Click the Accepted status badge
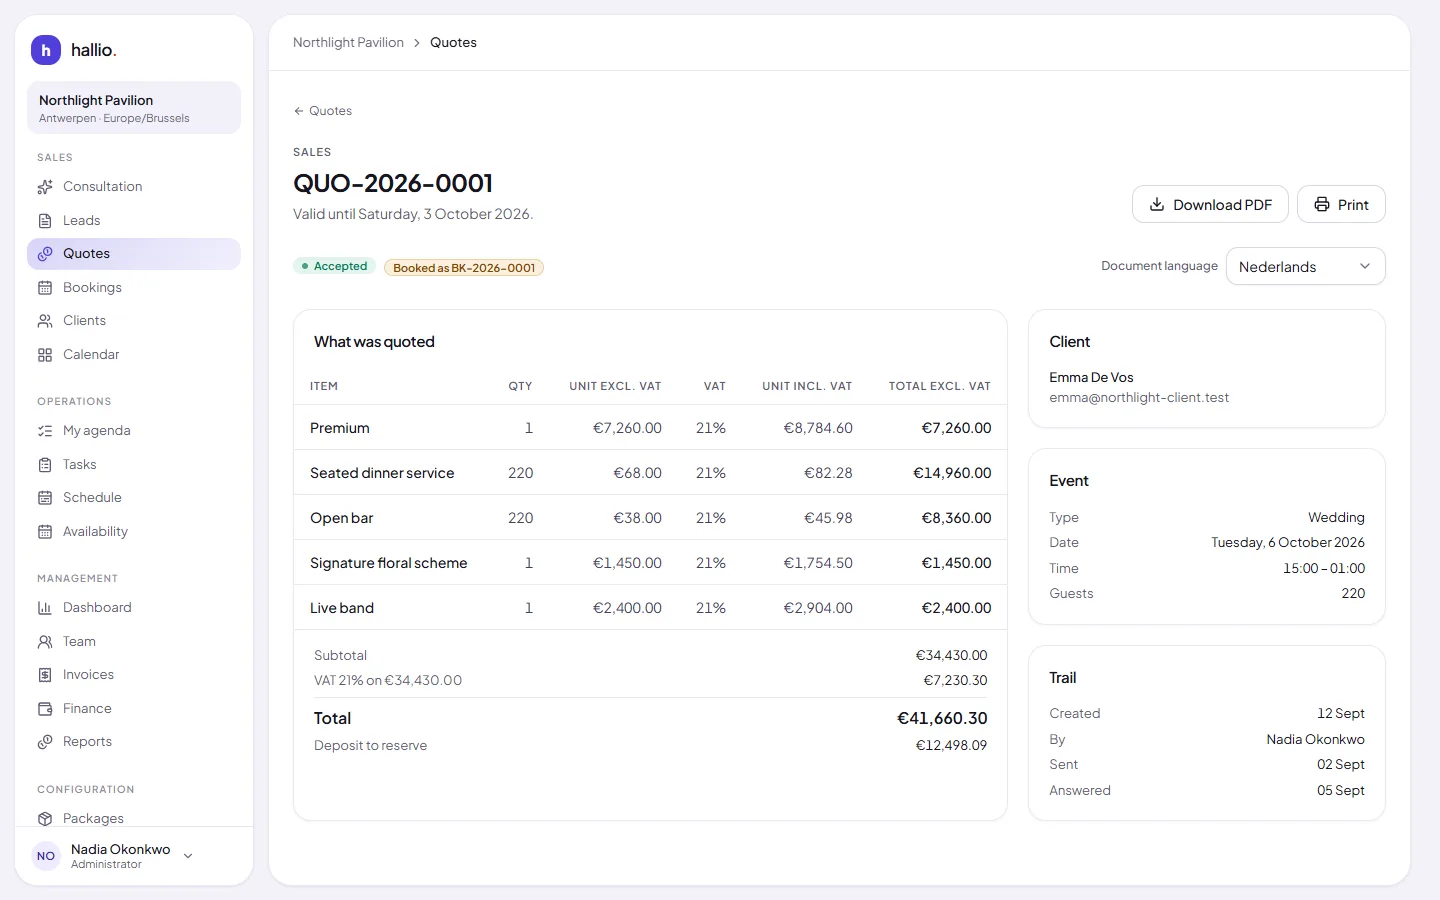This screenshot has width=1440, height=900. coord(334,266)
